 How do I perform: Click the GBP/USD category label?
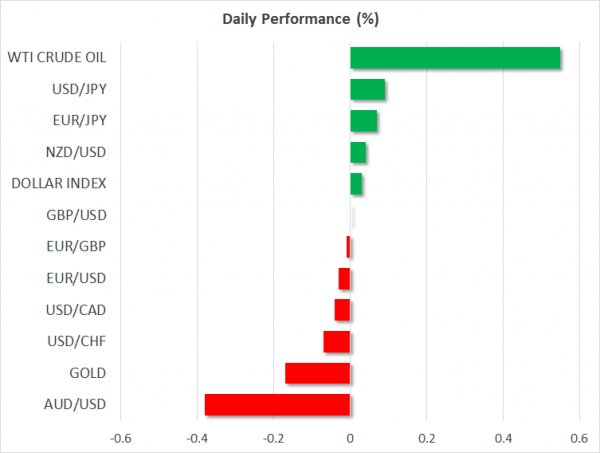[x=77, y=215]
